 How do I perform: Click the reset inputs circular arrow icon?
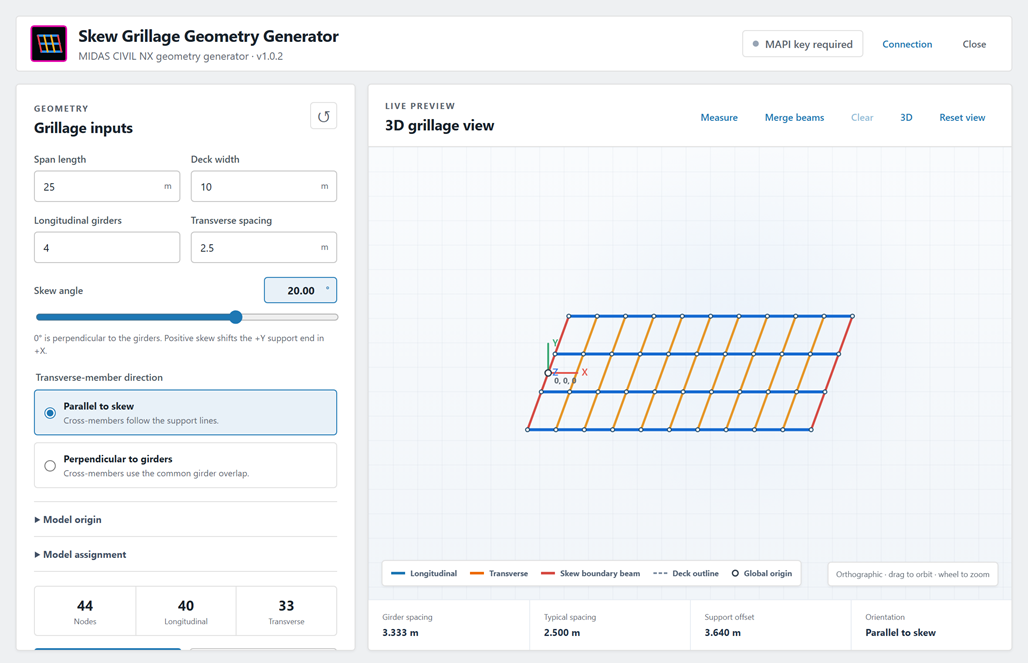(323, 116)
